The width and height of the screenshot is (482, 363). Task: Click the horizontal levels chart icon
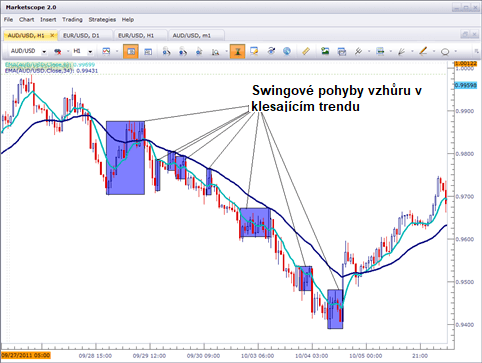tap(380, 51)
